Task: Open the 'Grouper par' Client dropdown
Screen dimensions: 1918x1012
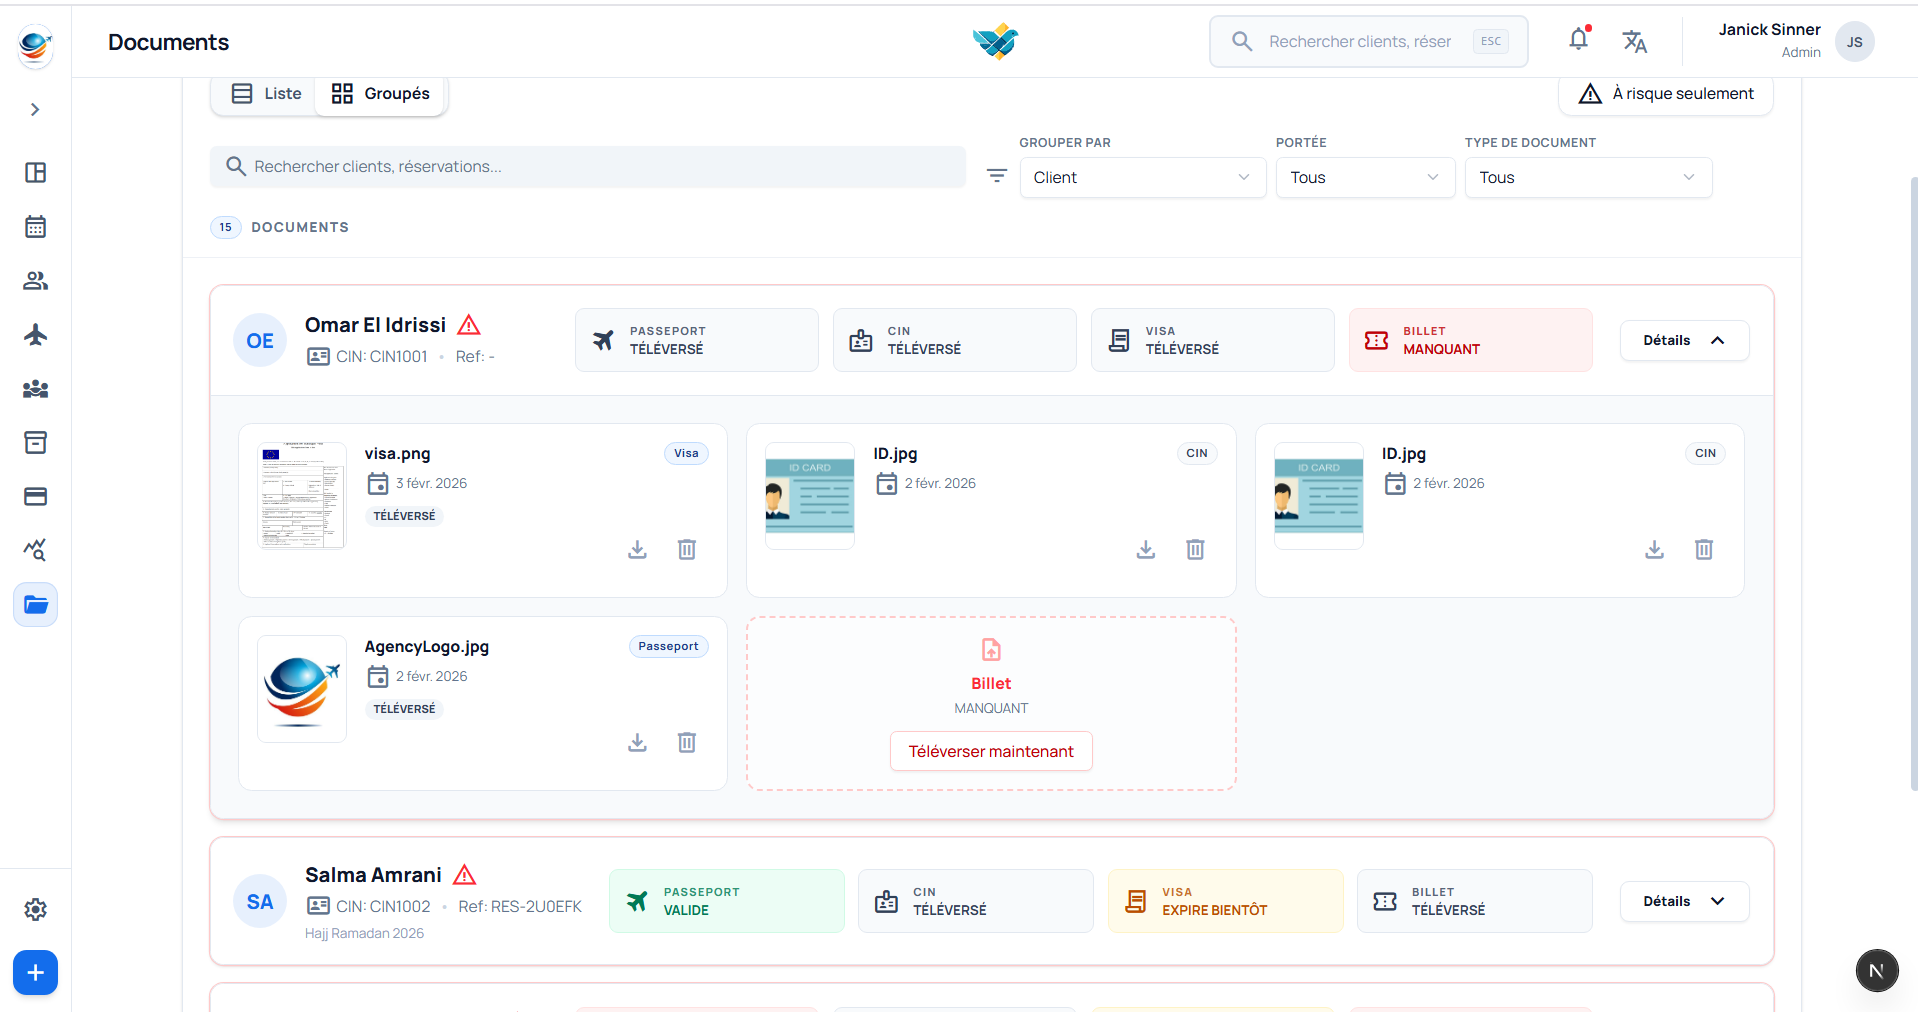Action: click(1142, 177)
